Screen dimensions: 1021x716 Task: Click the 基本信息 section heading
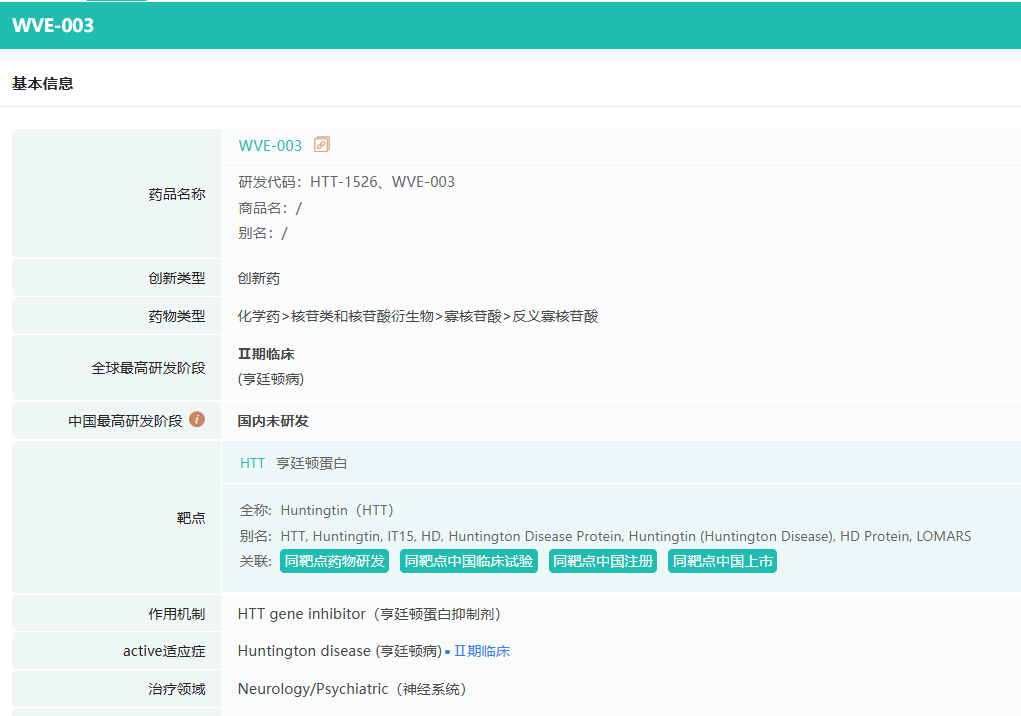click(x=43, y=84)
